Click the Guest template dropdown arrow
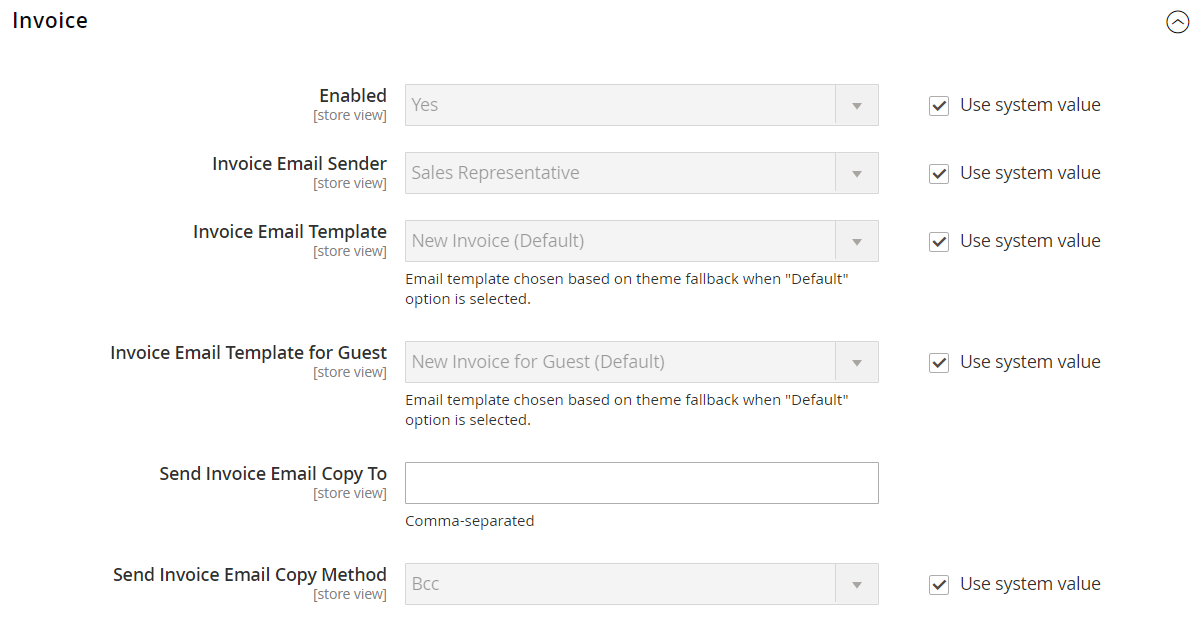This screenshot has height=624, width=1202. pos(857,362)
